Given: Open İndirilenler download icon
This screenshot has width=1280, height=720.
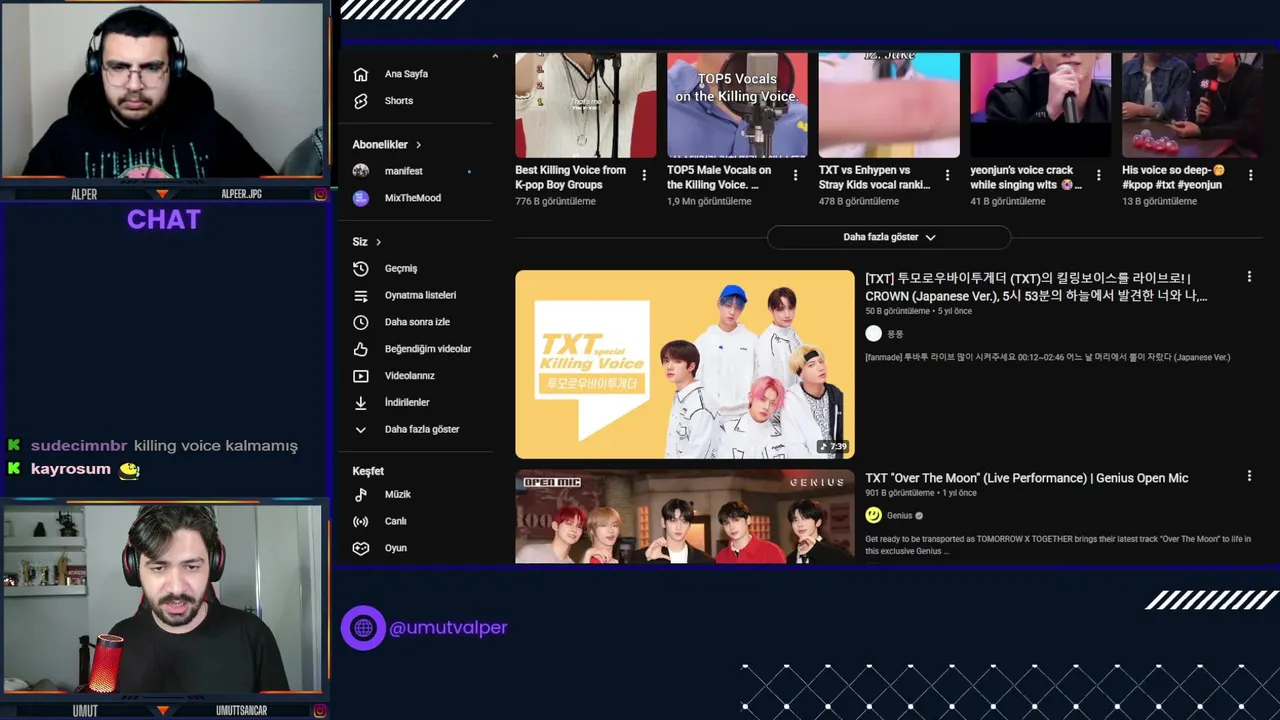Looking at the screenshot, I should click(361, 403).
